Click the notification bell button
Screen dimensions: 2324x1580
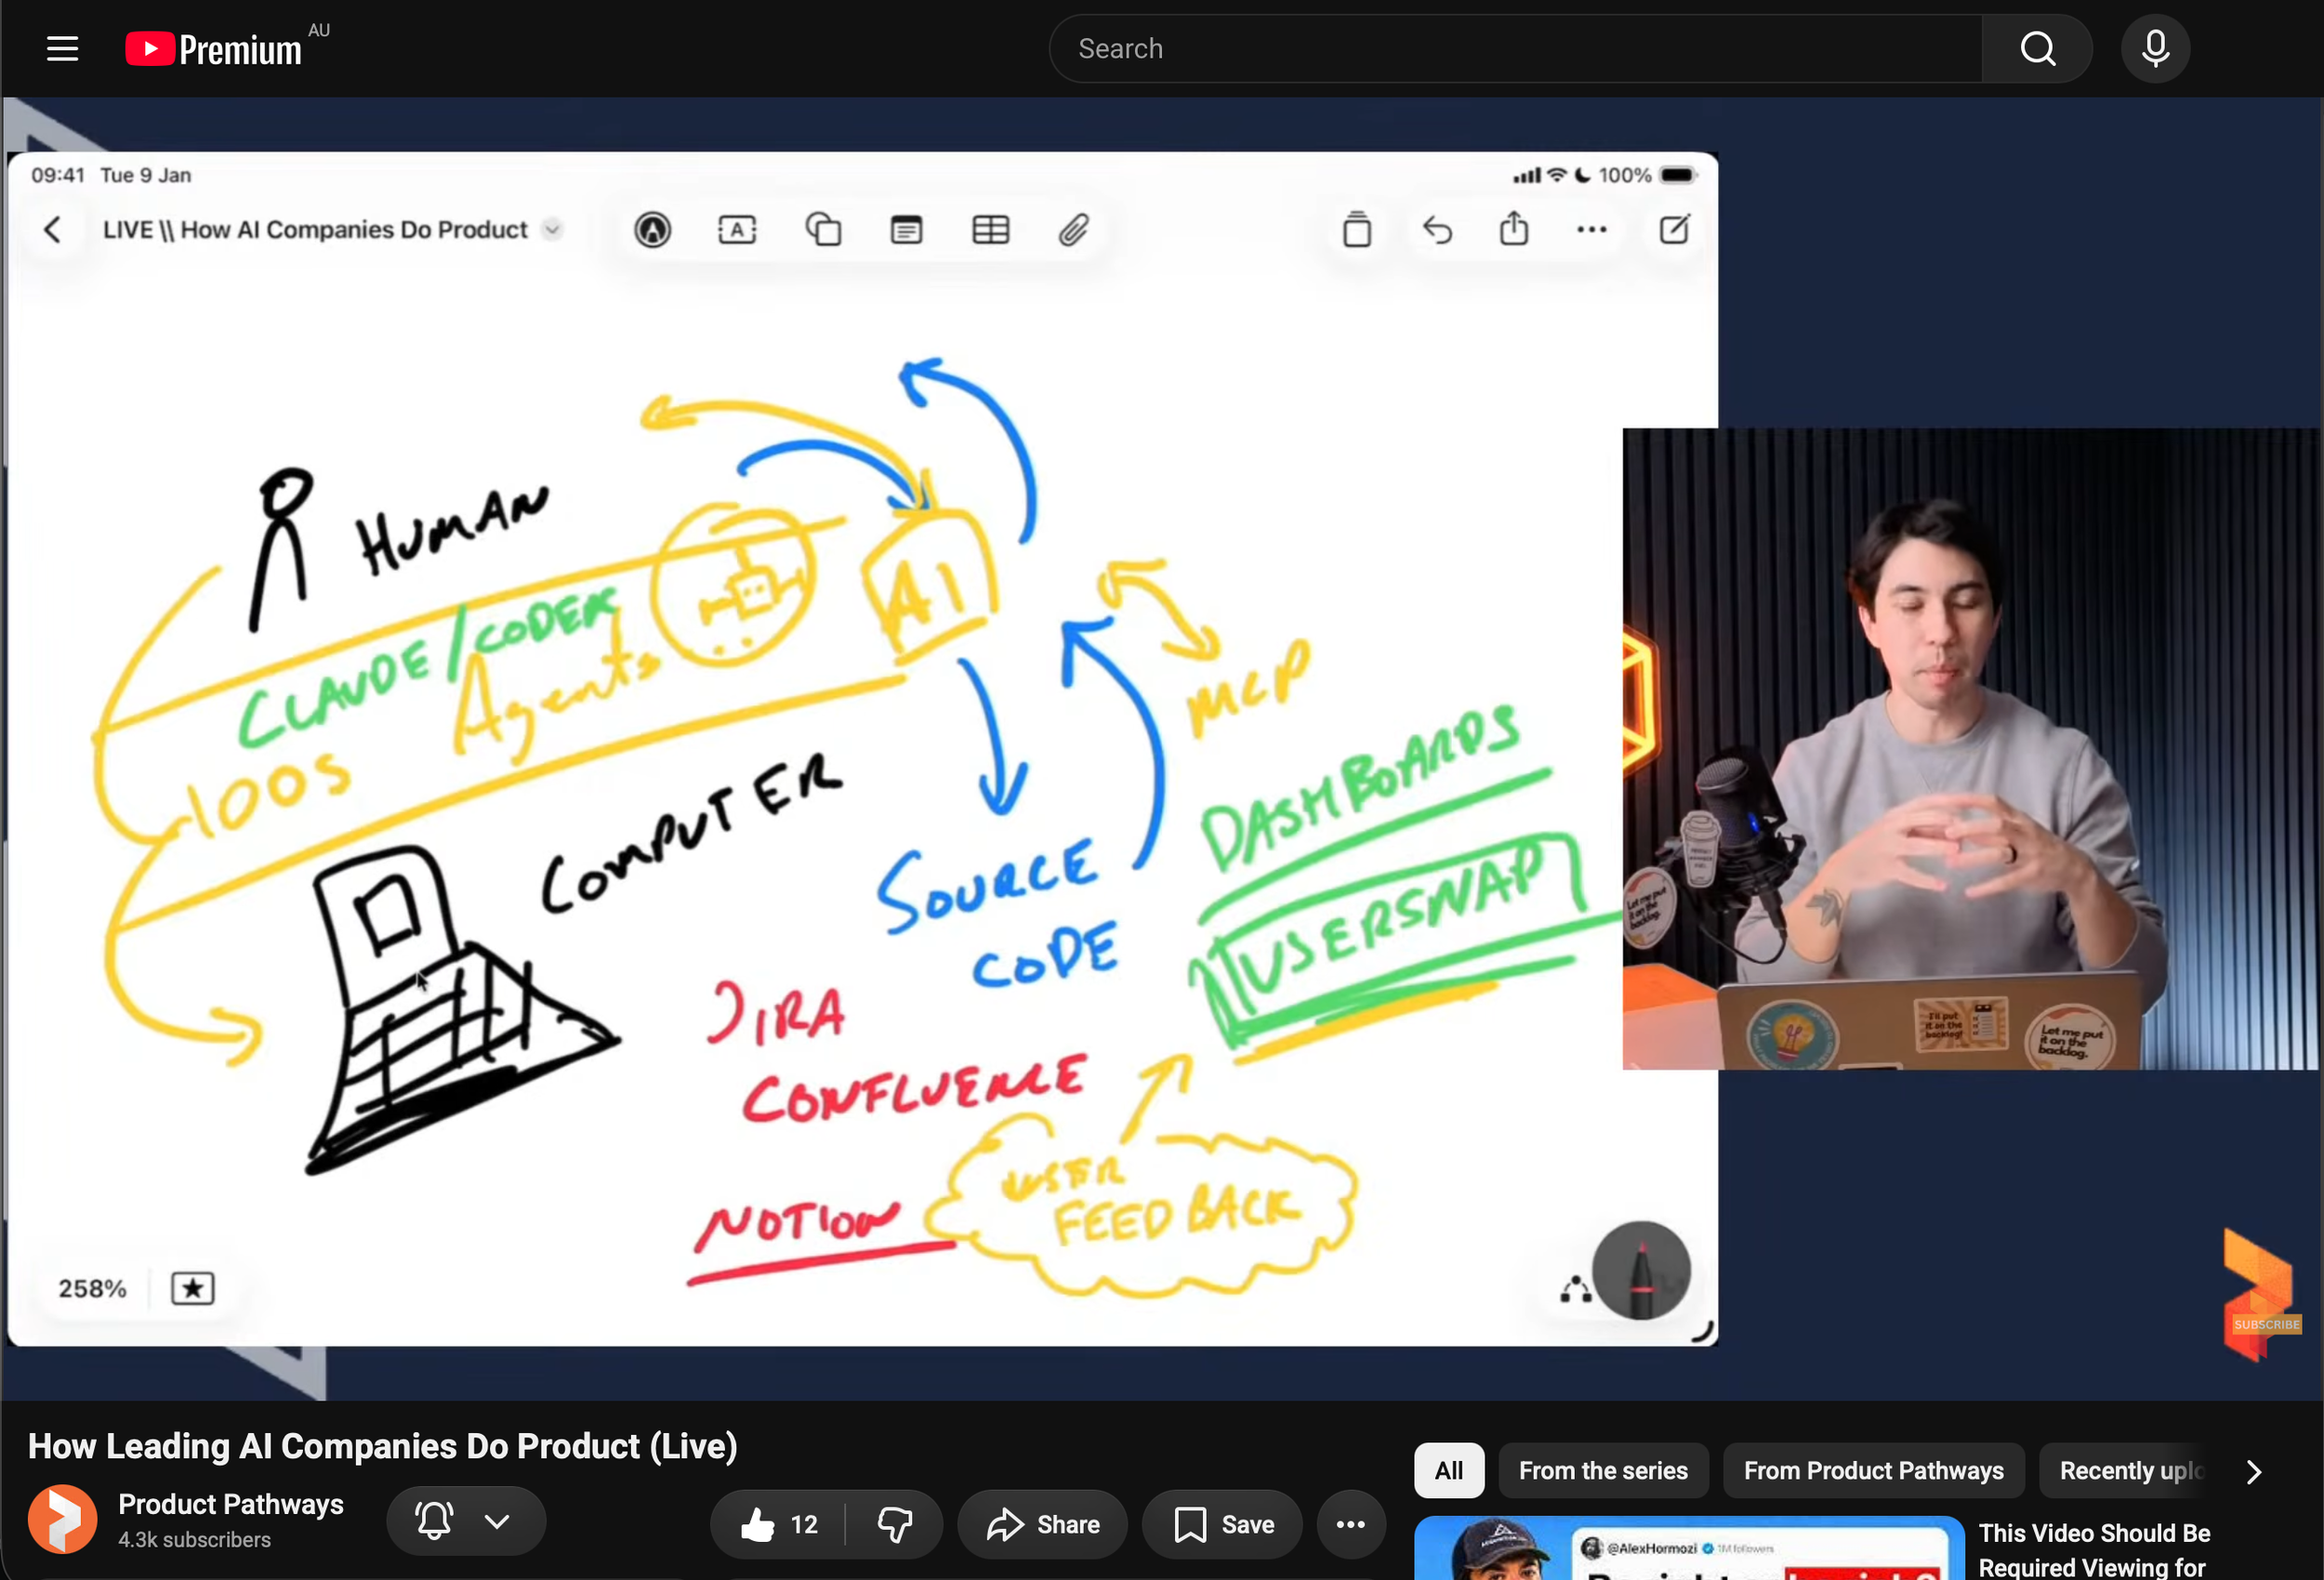[434, 1521]
